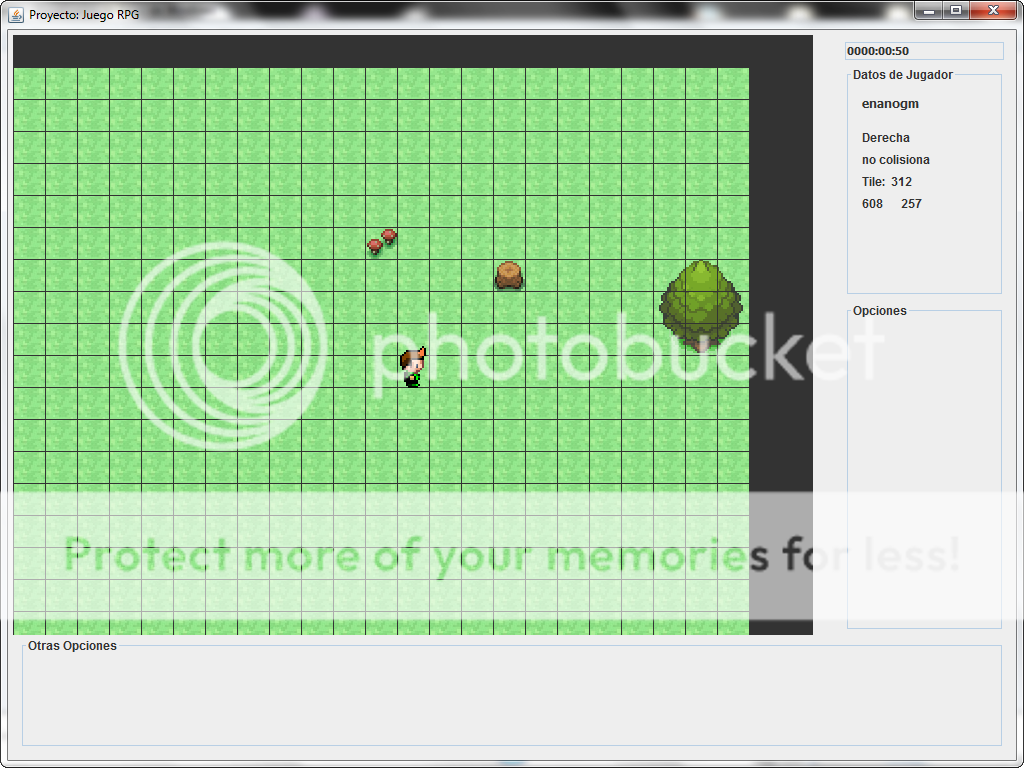The image size is (1024, 768).
Task: Click the Y coordinate value 257
Action: pyautogui.click(x=911, y=204)
